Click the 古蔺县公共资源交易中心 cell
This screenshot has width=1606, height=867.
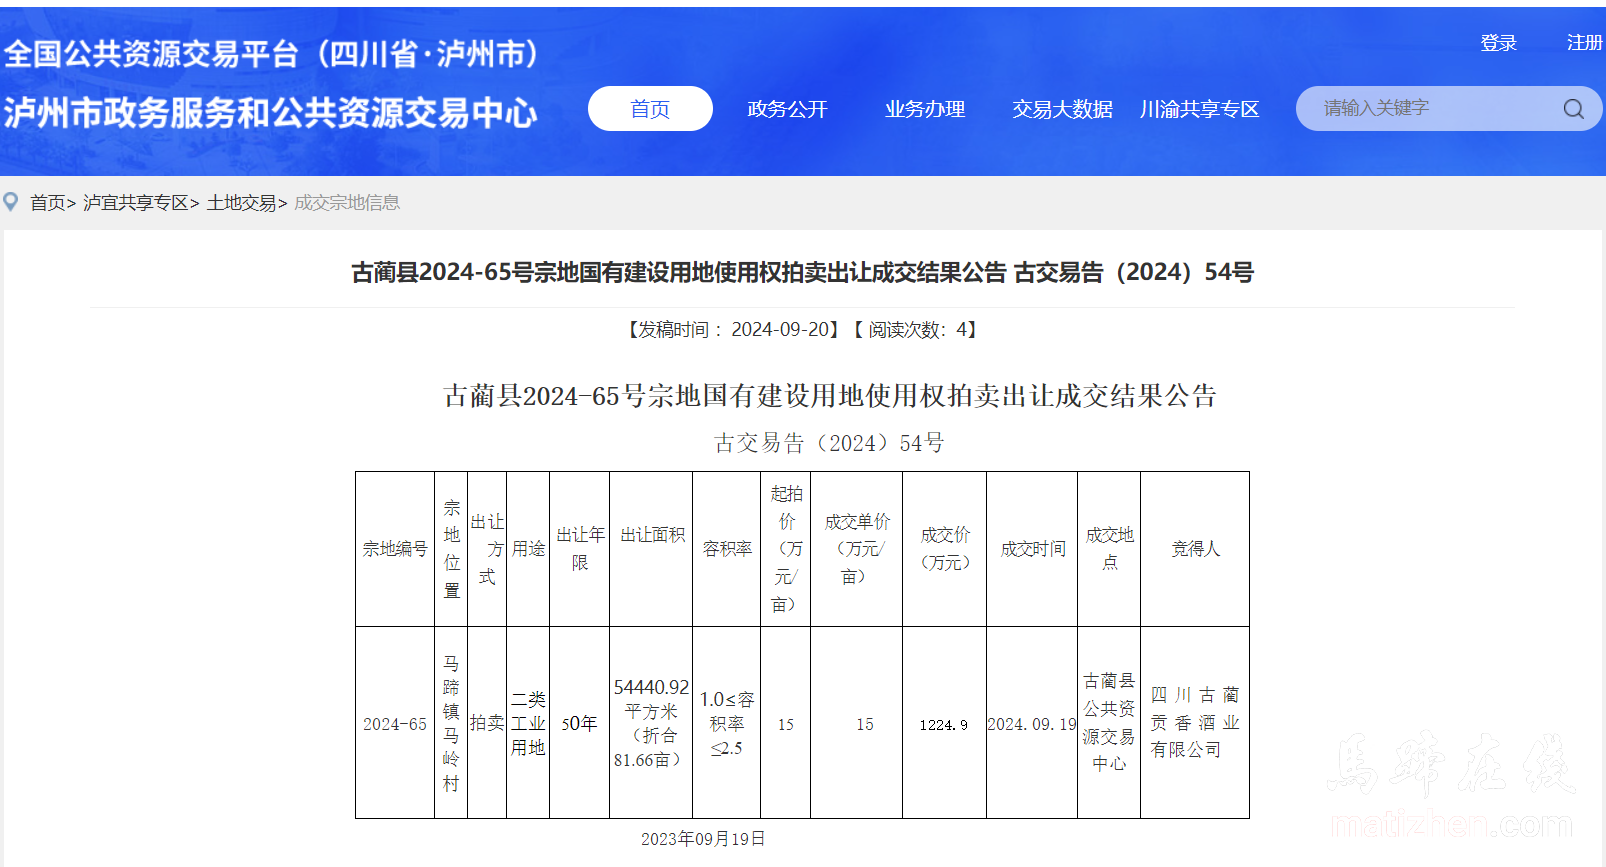coord(1109,724)
